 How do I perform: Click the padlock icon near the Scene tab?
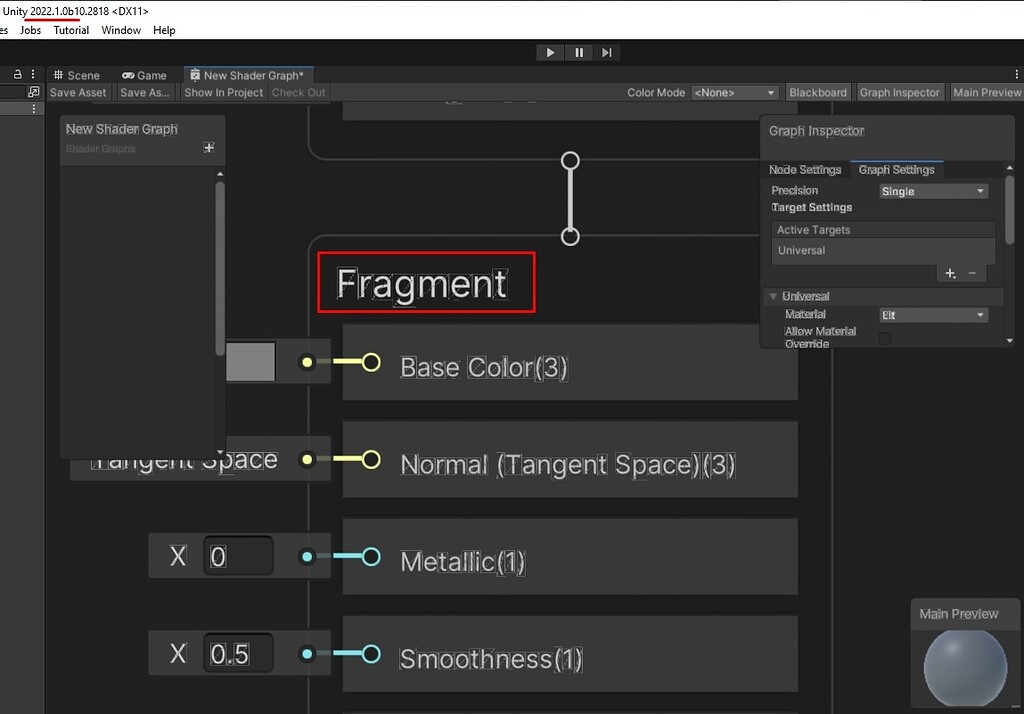click(x=17, y=74)
